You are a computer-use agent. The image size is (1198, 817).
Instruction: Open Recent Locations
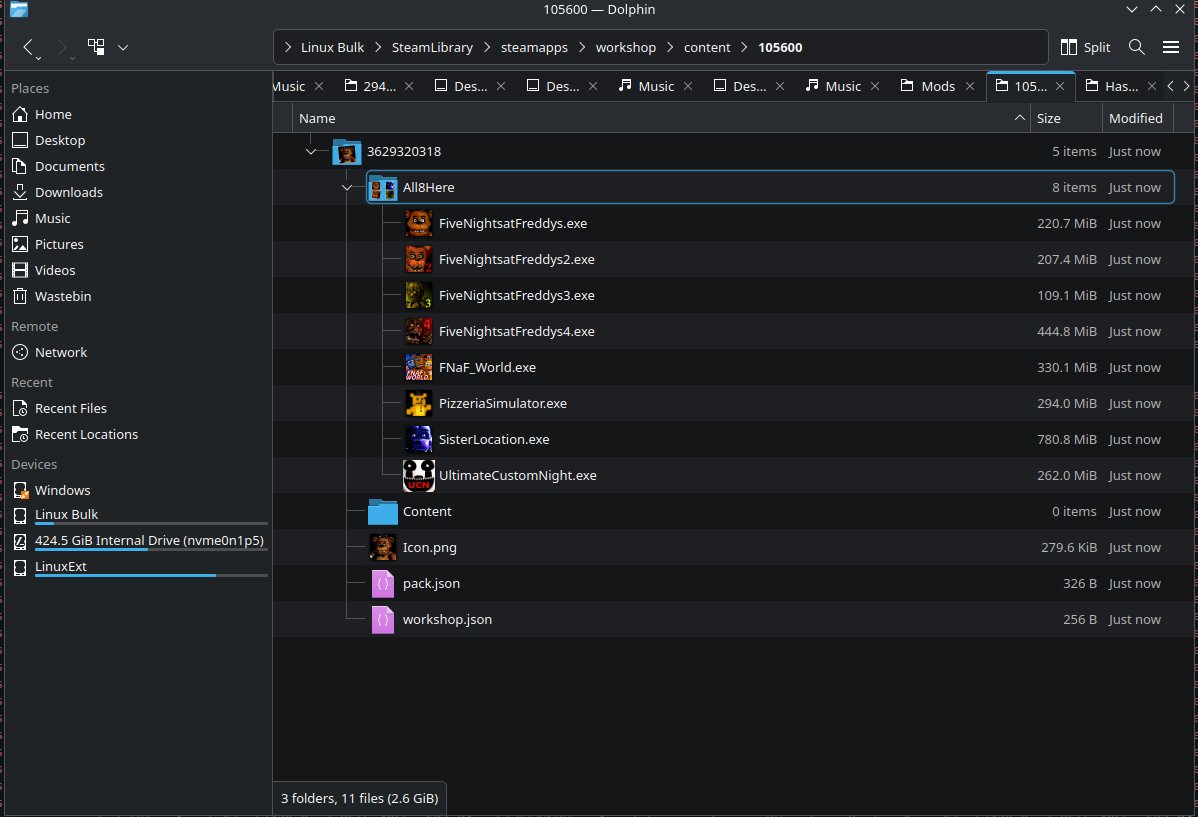tap(86, 434)
